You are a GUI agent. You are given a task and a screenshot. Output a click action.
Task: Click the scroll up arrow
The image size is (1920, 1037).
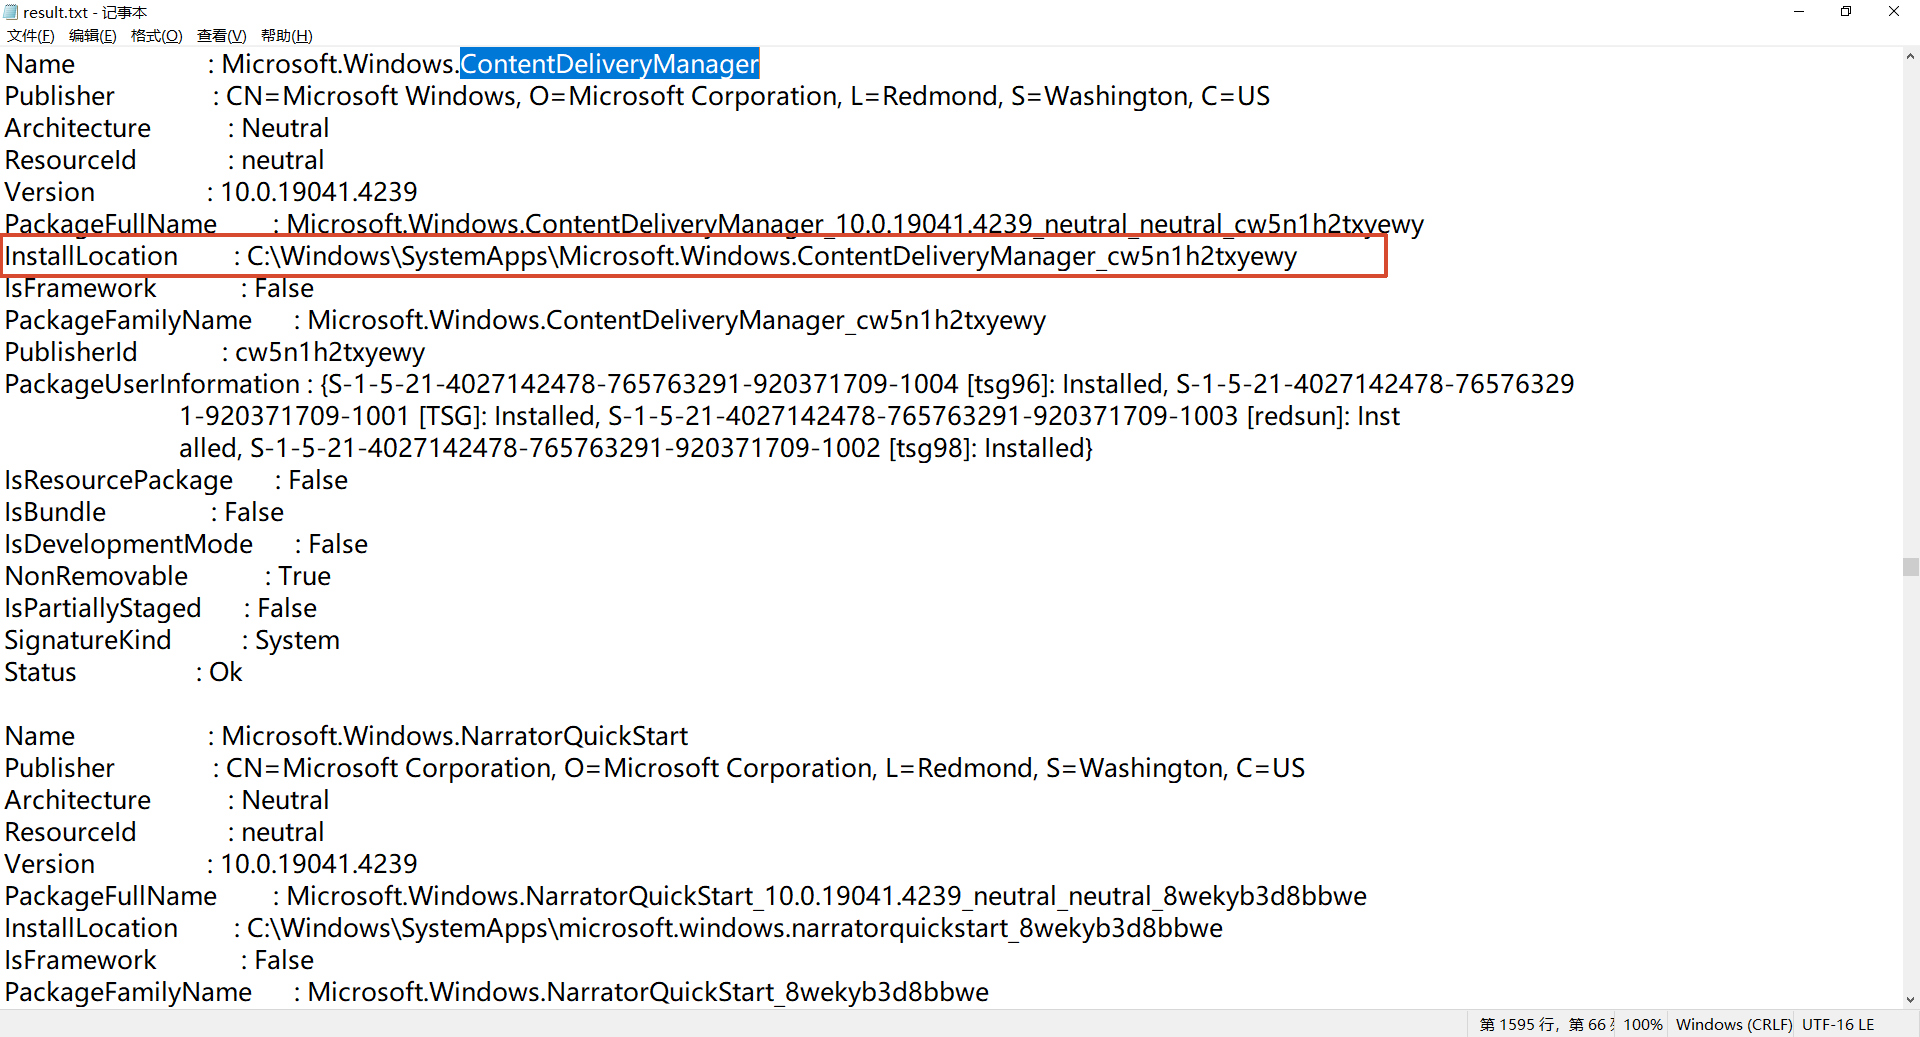[1910, 57]
